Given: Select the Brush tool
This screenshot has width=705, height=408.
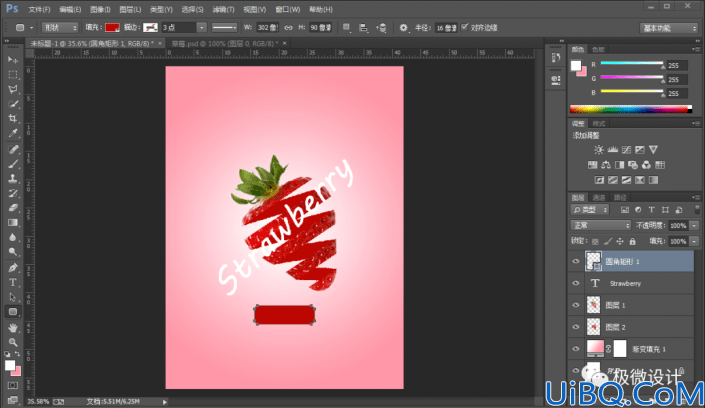Looking at the screenshot, I should pyautogui.click(x=13, y=164).
